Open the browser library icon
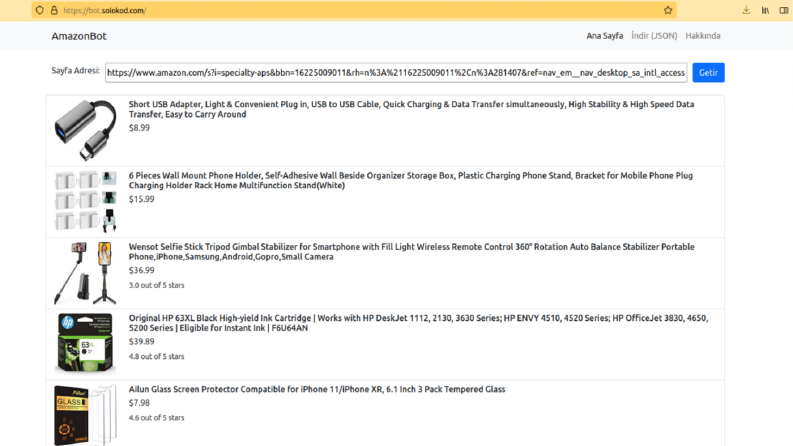The width and height of the screenshot is (793, 446). tap(765, 10)
